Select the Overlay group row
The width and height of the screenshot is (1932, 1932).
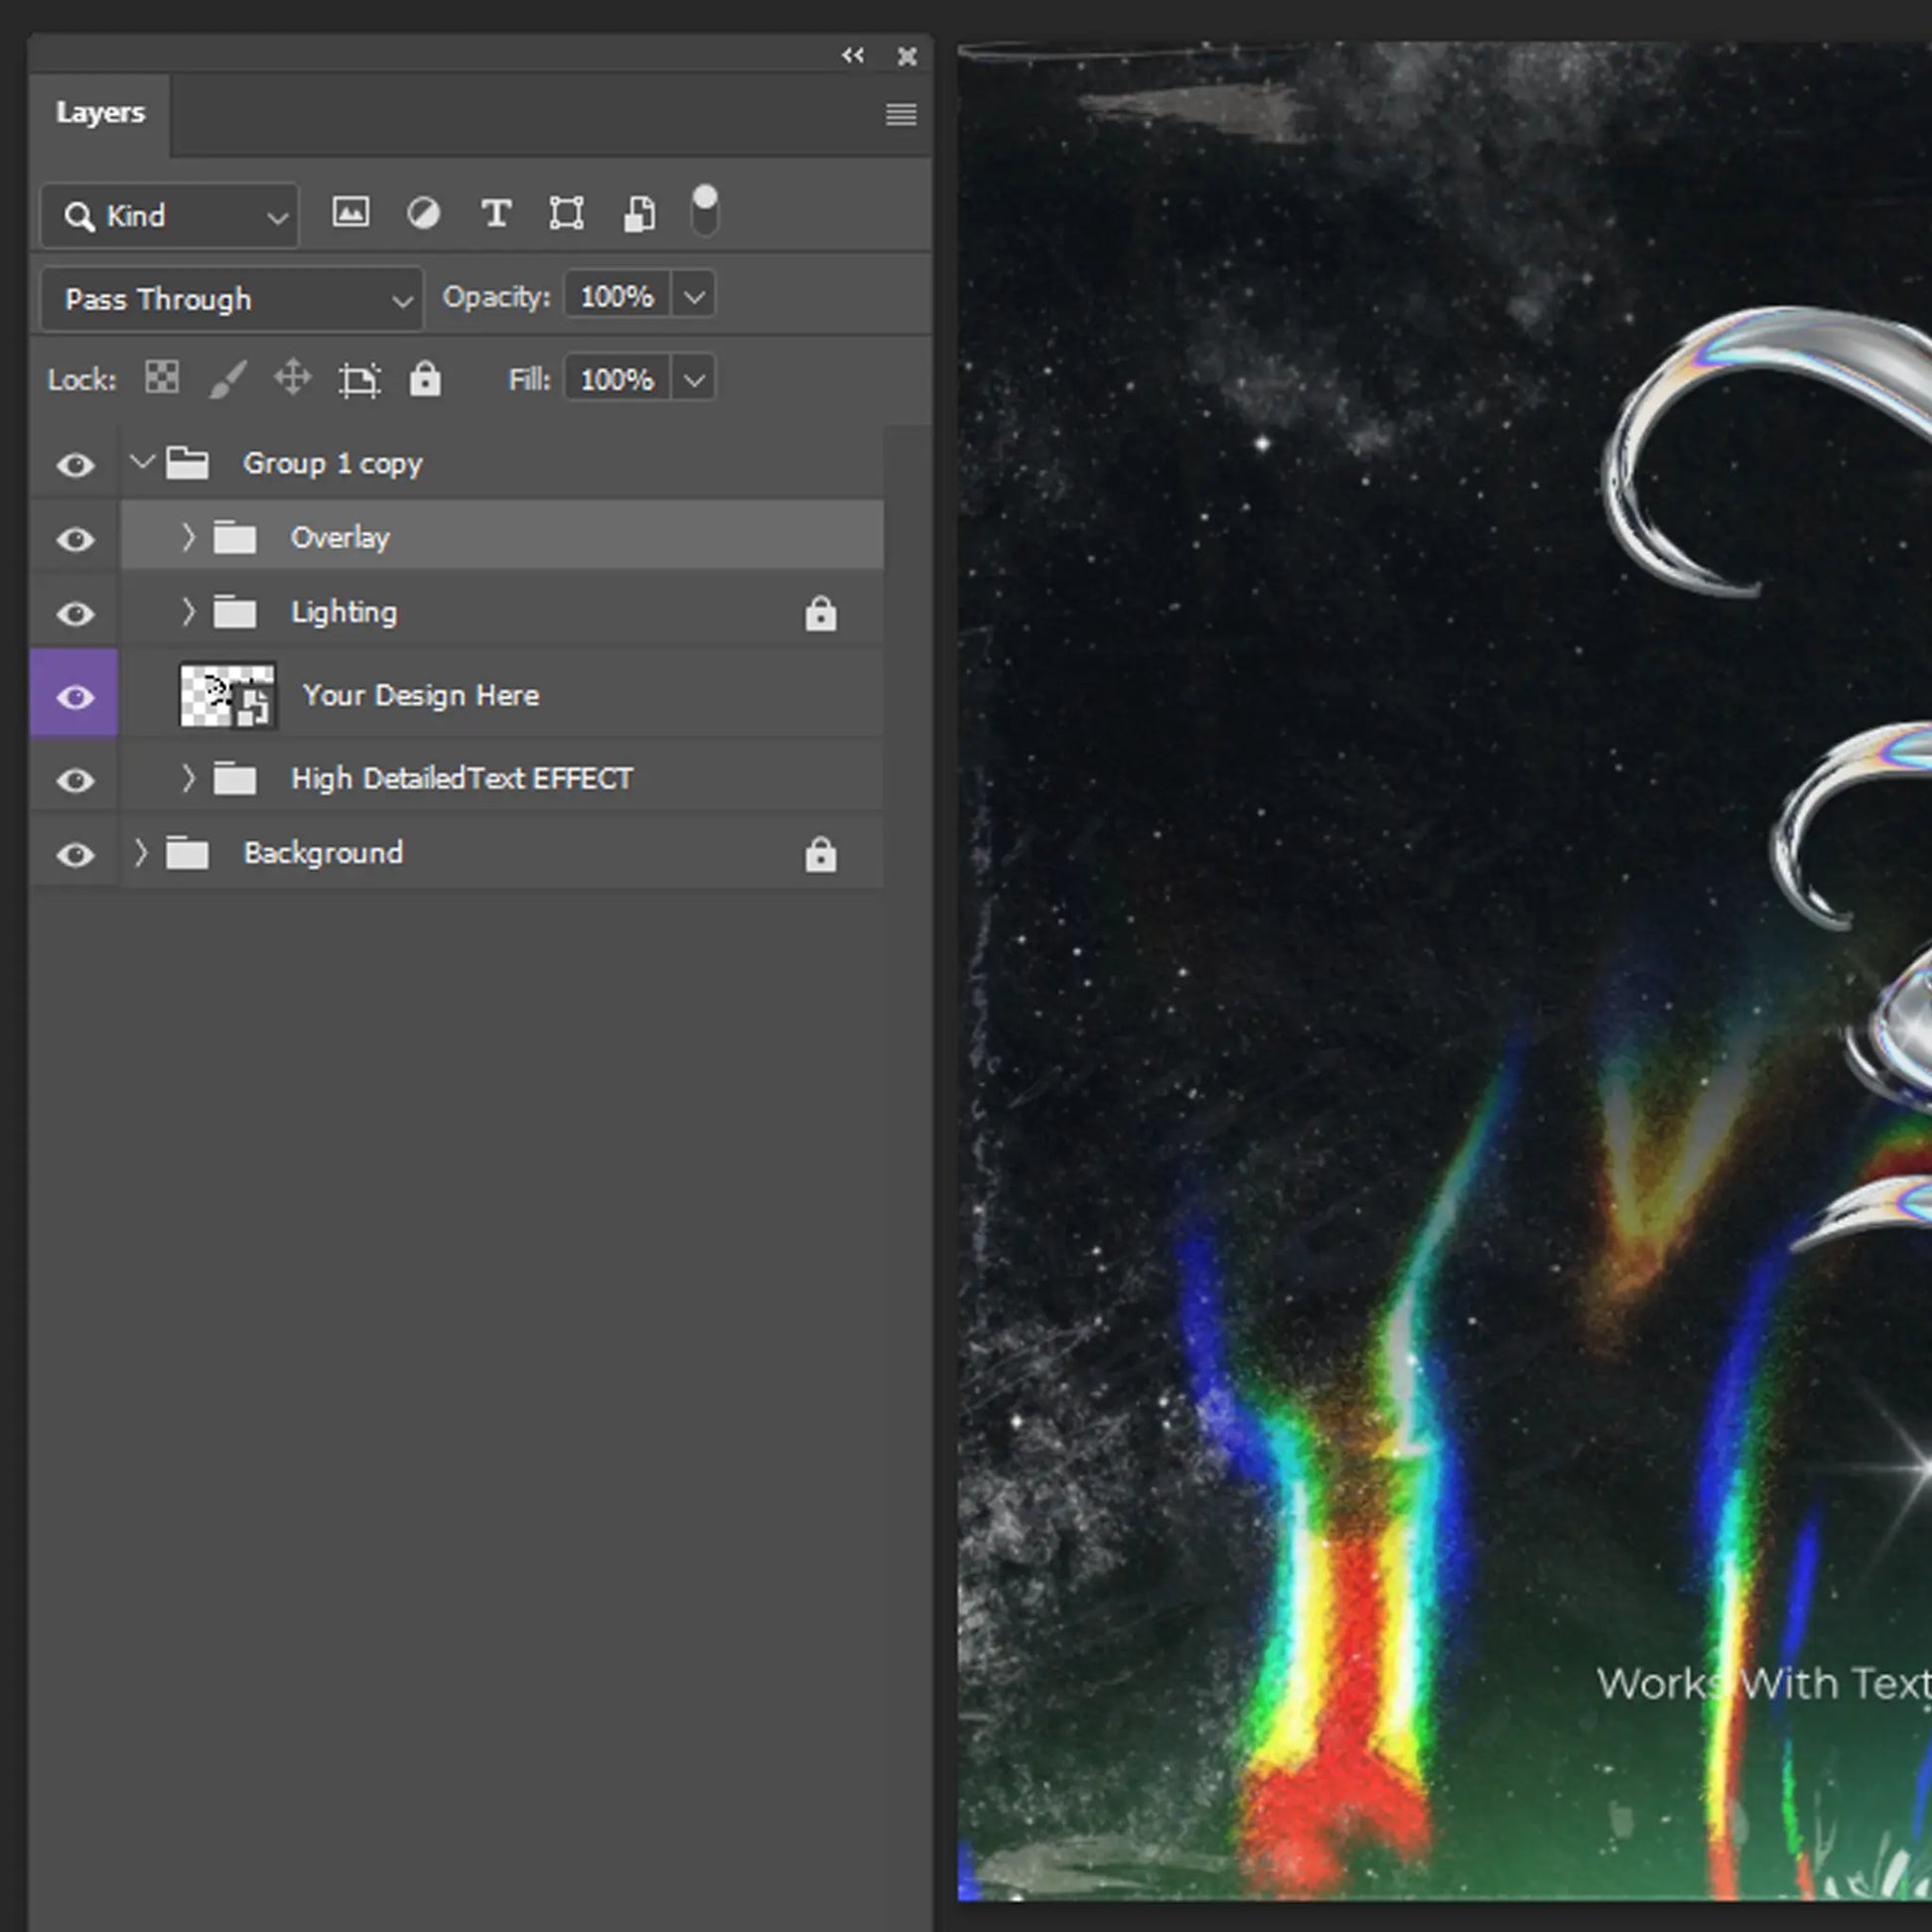coord(502,537)
